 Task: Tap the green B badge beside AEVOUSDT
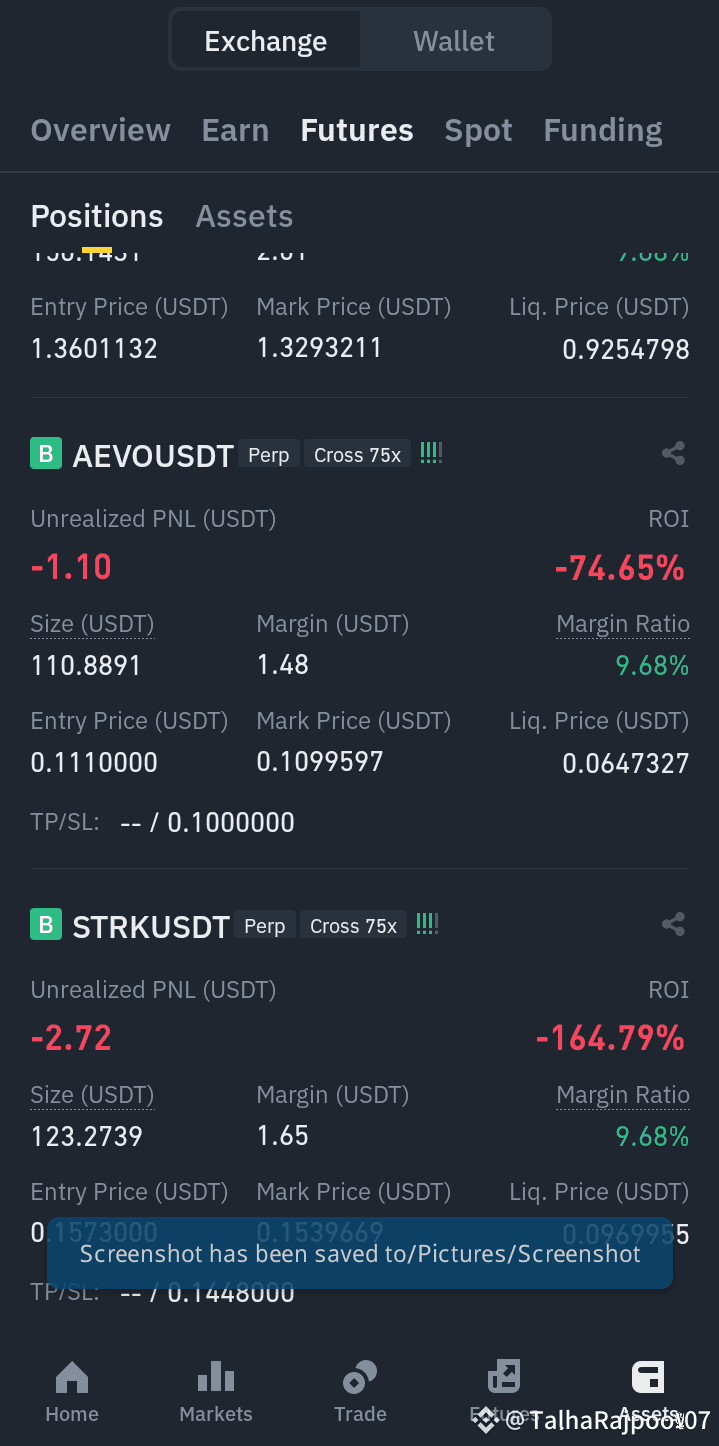tap(46, 454)
